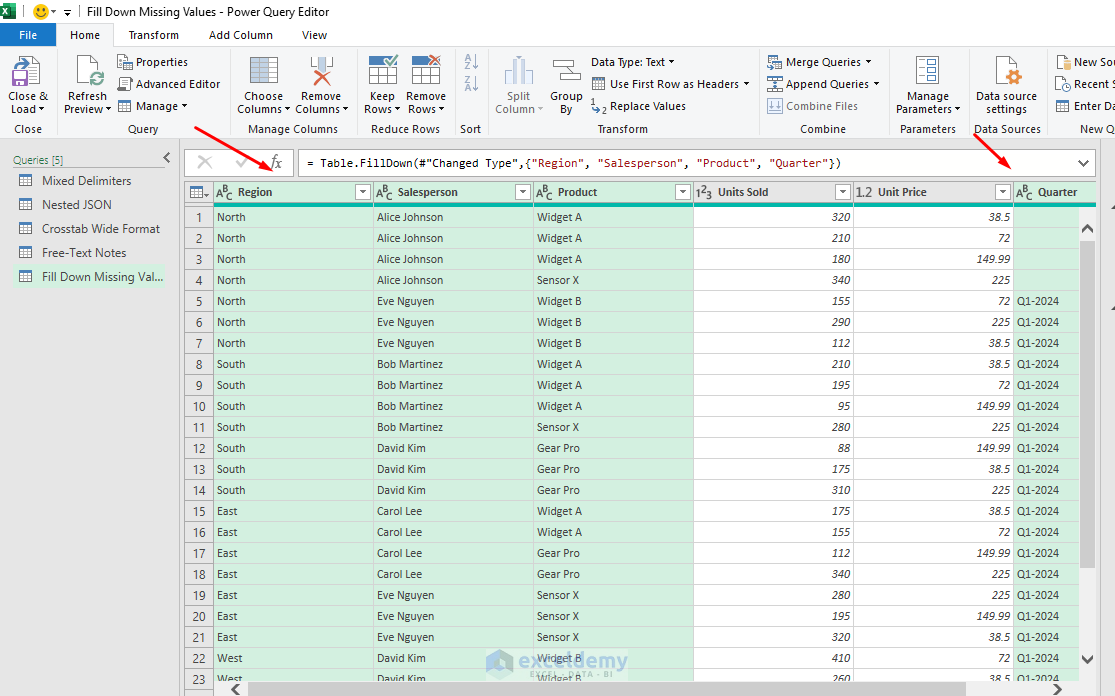This screenshot has height=696, width=1115.
Task: Click the Refresh Preview icon
Action: pos(88,72)
